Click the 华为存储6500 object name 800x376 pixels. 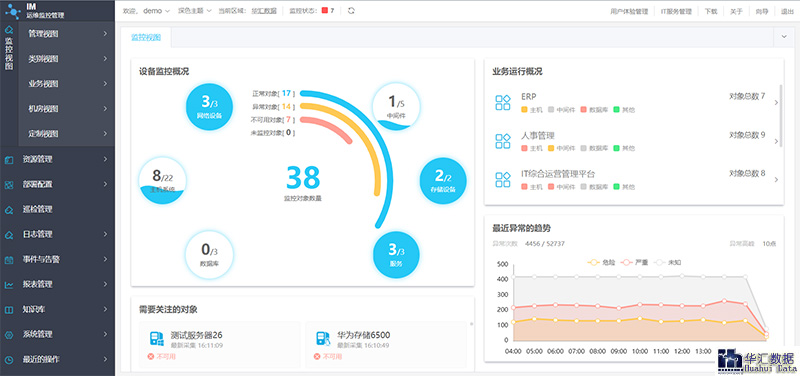pos(363,335)
